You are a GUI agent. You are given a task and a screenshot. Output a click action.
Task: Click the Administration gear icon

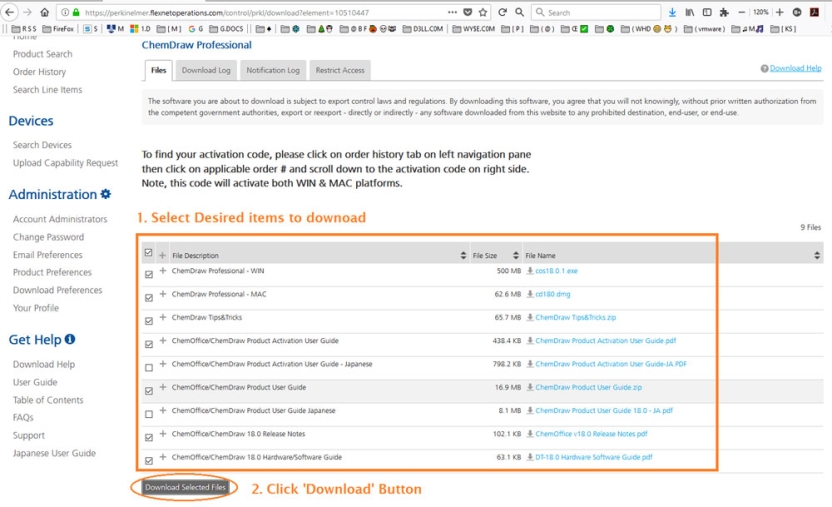(106, 194)
